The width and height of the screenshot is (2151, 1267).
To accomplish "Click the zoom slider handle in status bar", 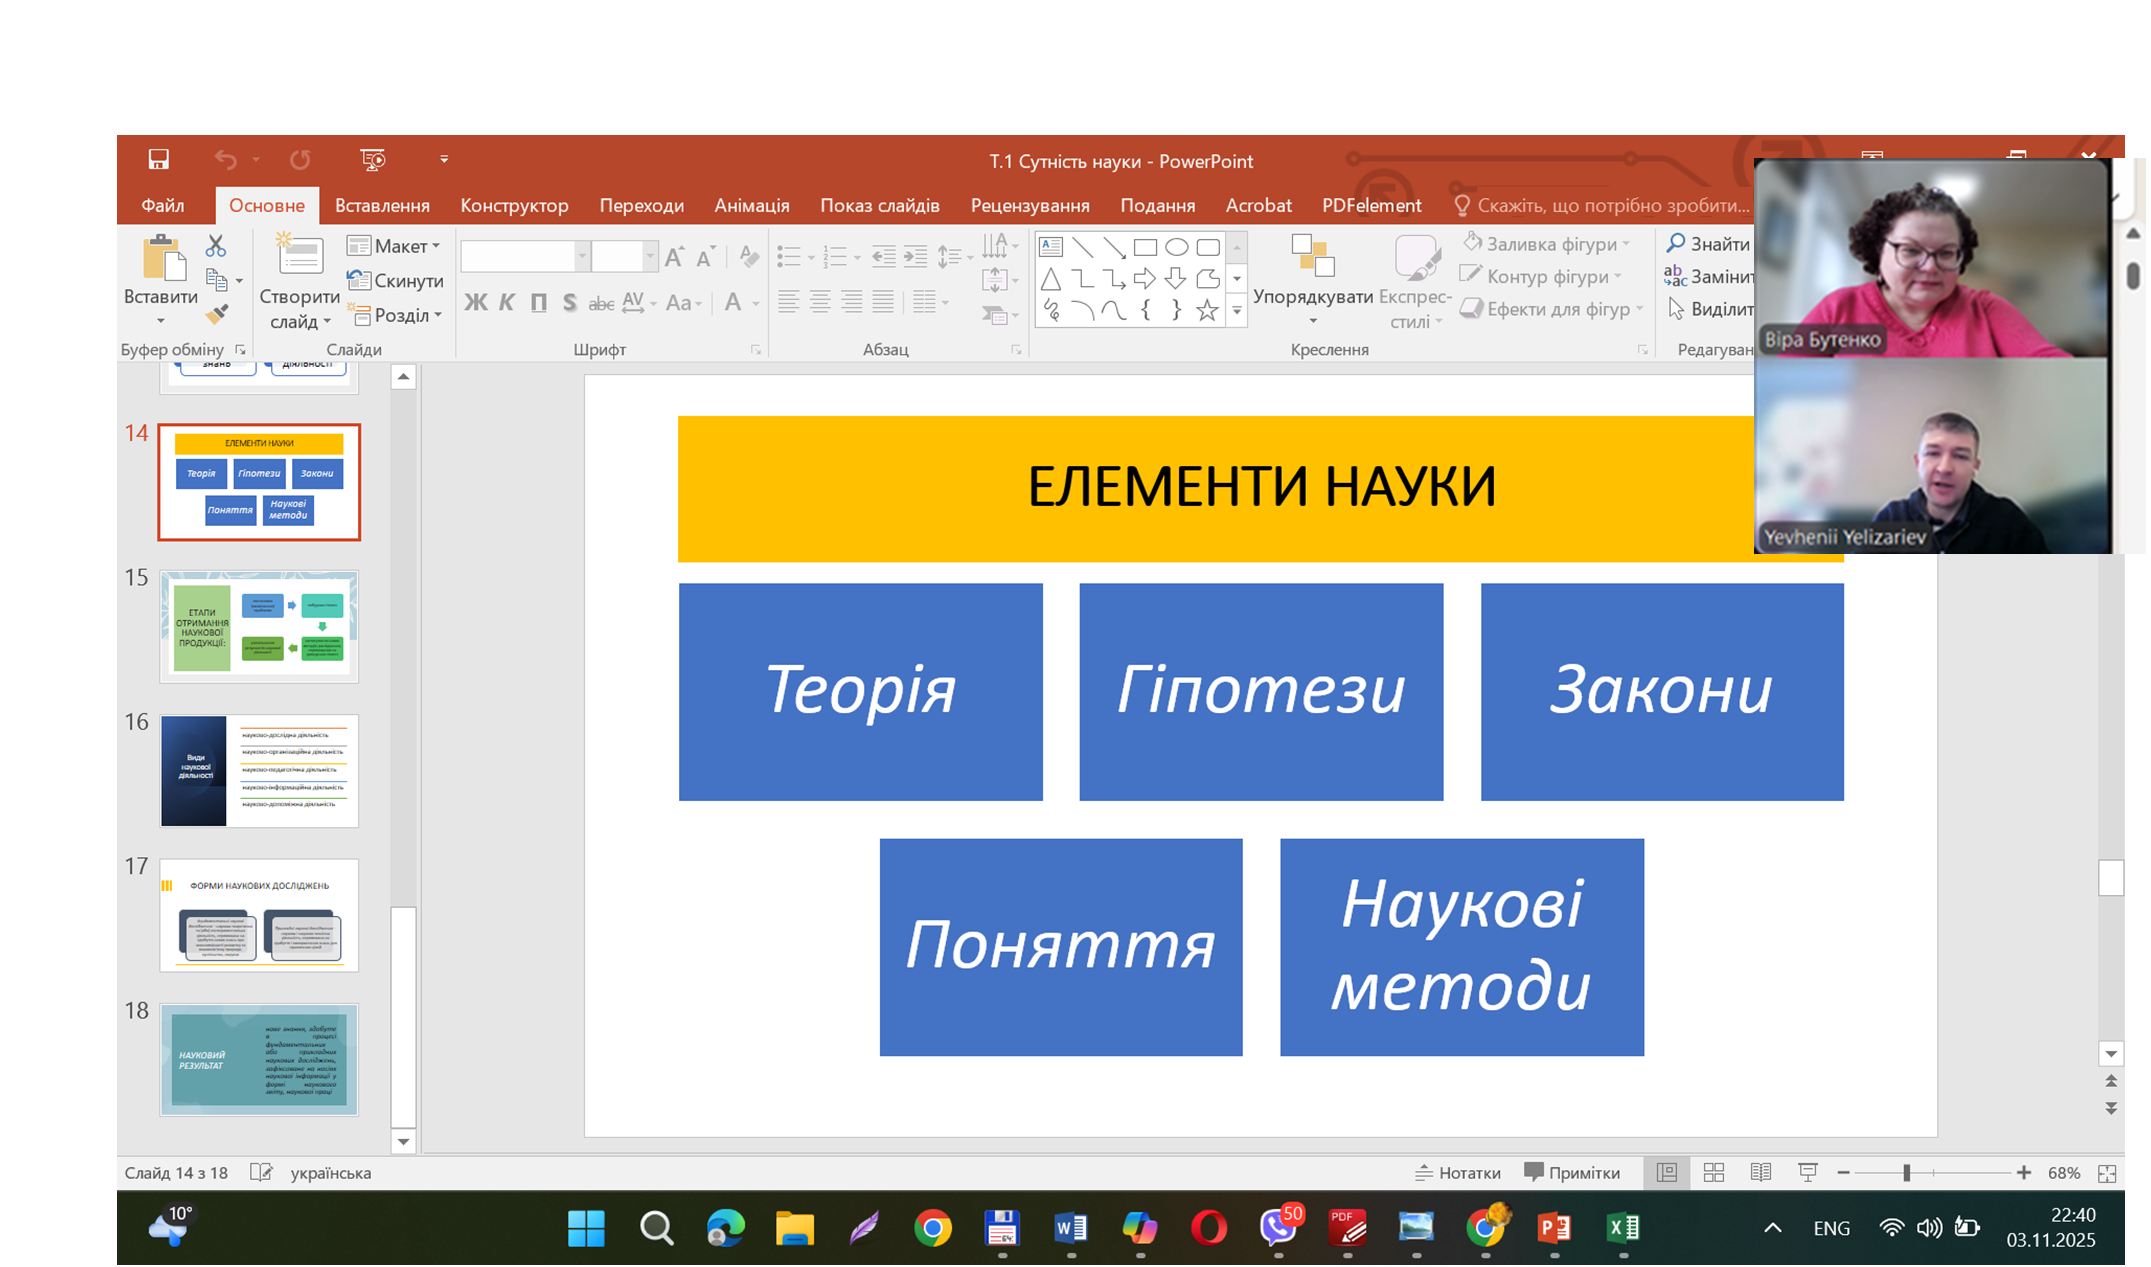I will (1907, 1173).
